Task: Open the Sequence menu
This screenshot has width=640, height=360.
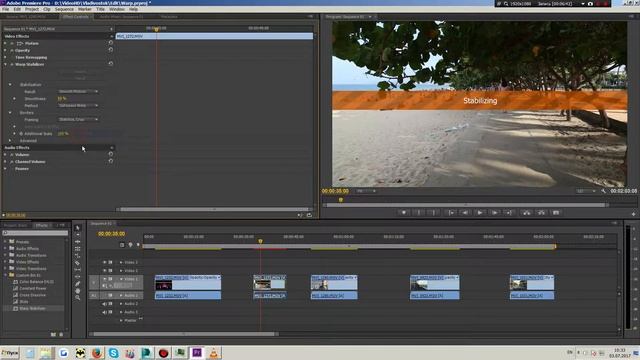Action: (64, 9)
